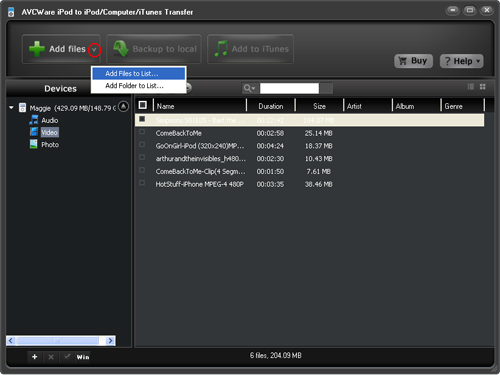Open search magnifier options dropdown
Viewport: 500px width, 375px height.
click(249, 88)
